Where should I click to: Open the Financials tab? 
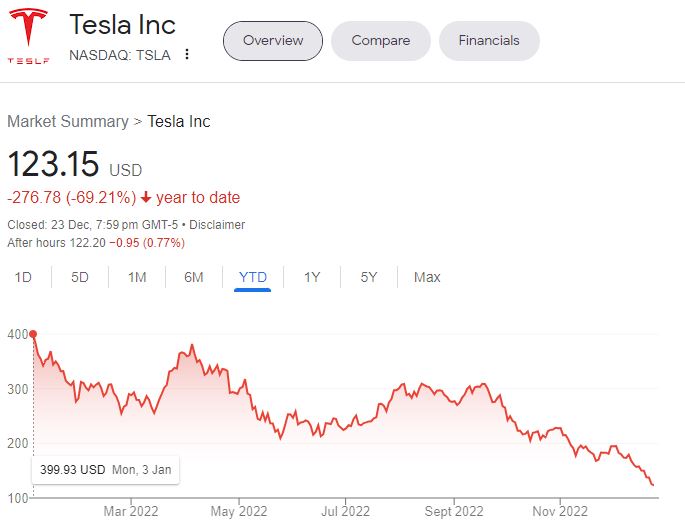click(x=489, y=41)
